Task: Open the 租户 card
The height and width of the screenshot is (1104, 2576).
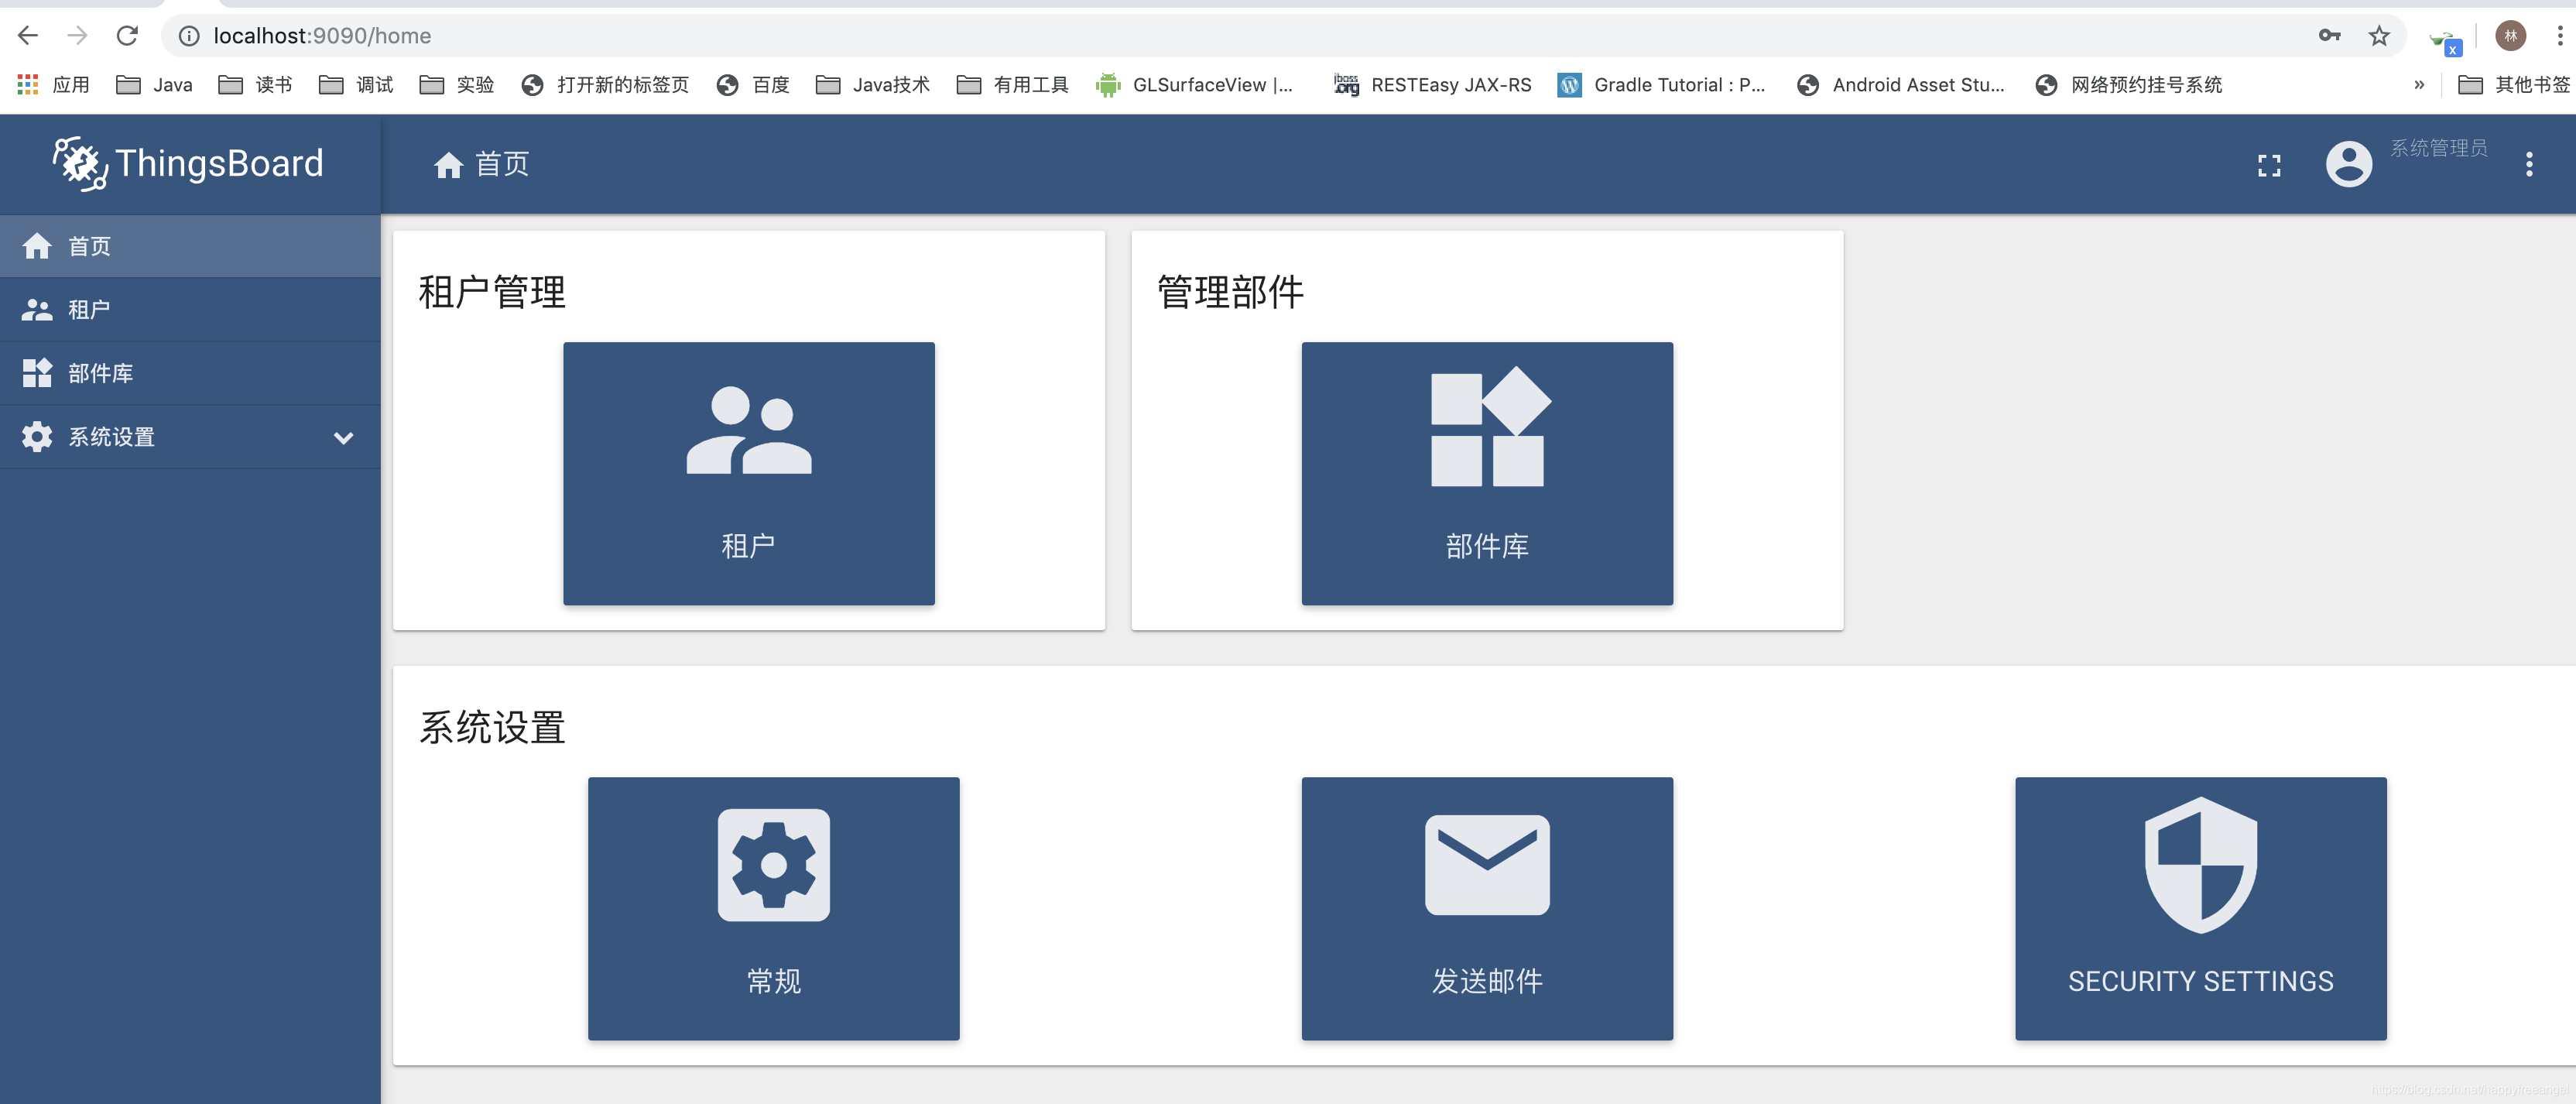Action: 748,473
